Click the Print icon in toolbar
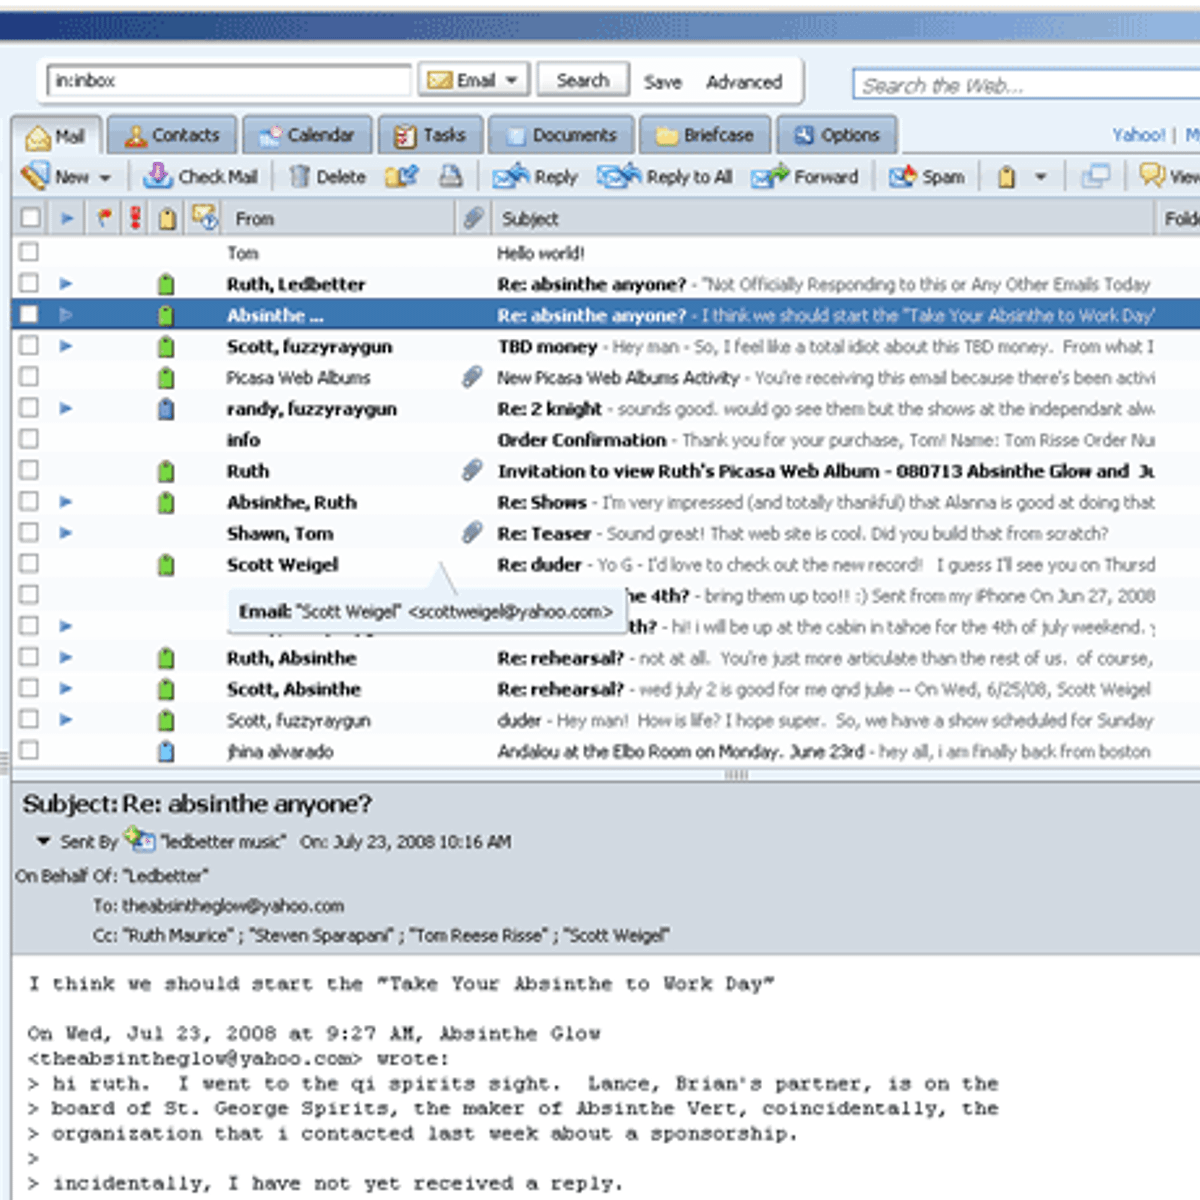This screenshot has width=1200, height=1200. point(451,177)
